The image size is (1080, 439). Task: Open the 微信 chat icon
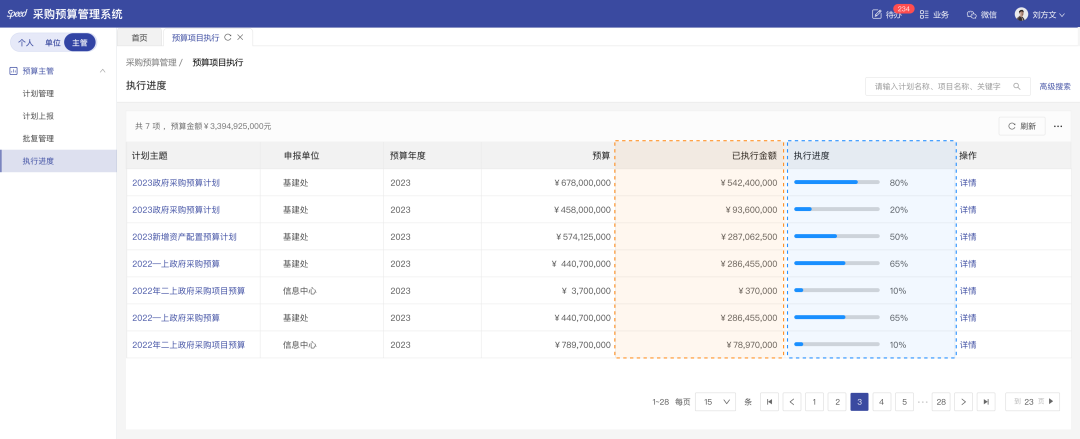pyautogui.click(x=972, y=14)
